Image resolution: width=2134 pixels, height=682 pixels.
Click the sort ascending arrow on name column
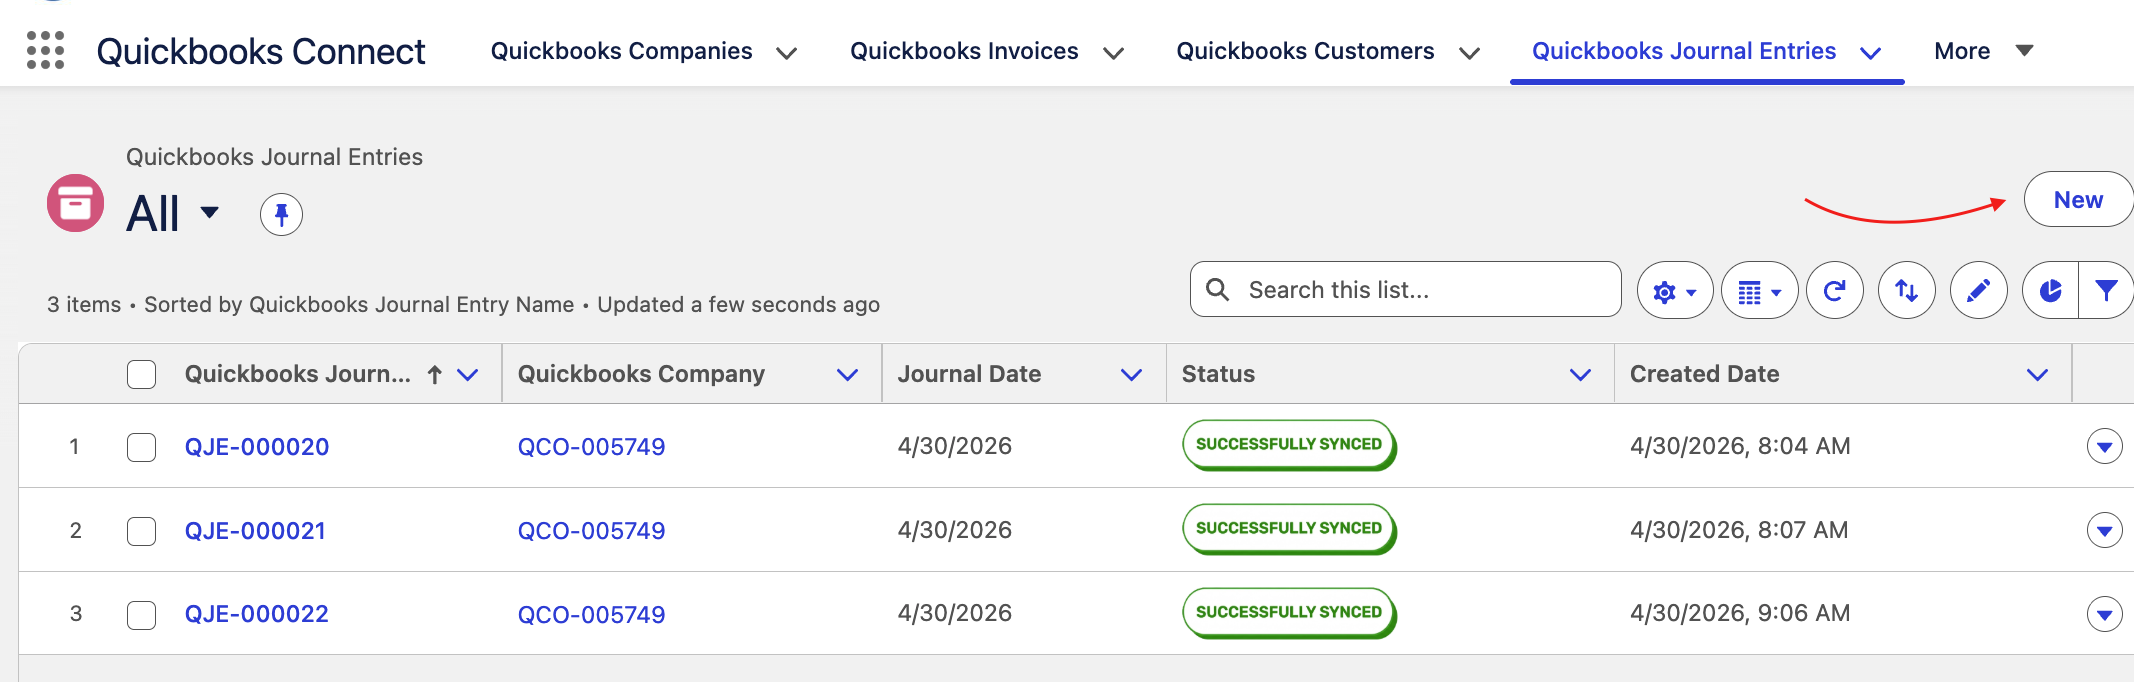click(435, 374)
